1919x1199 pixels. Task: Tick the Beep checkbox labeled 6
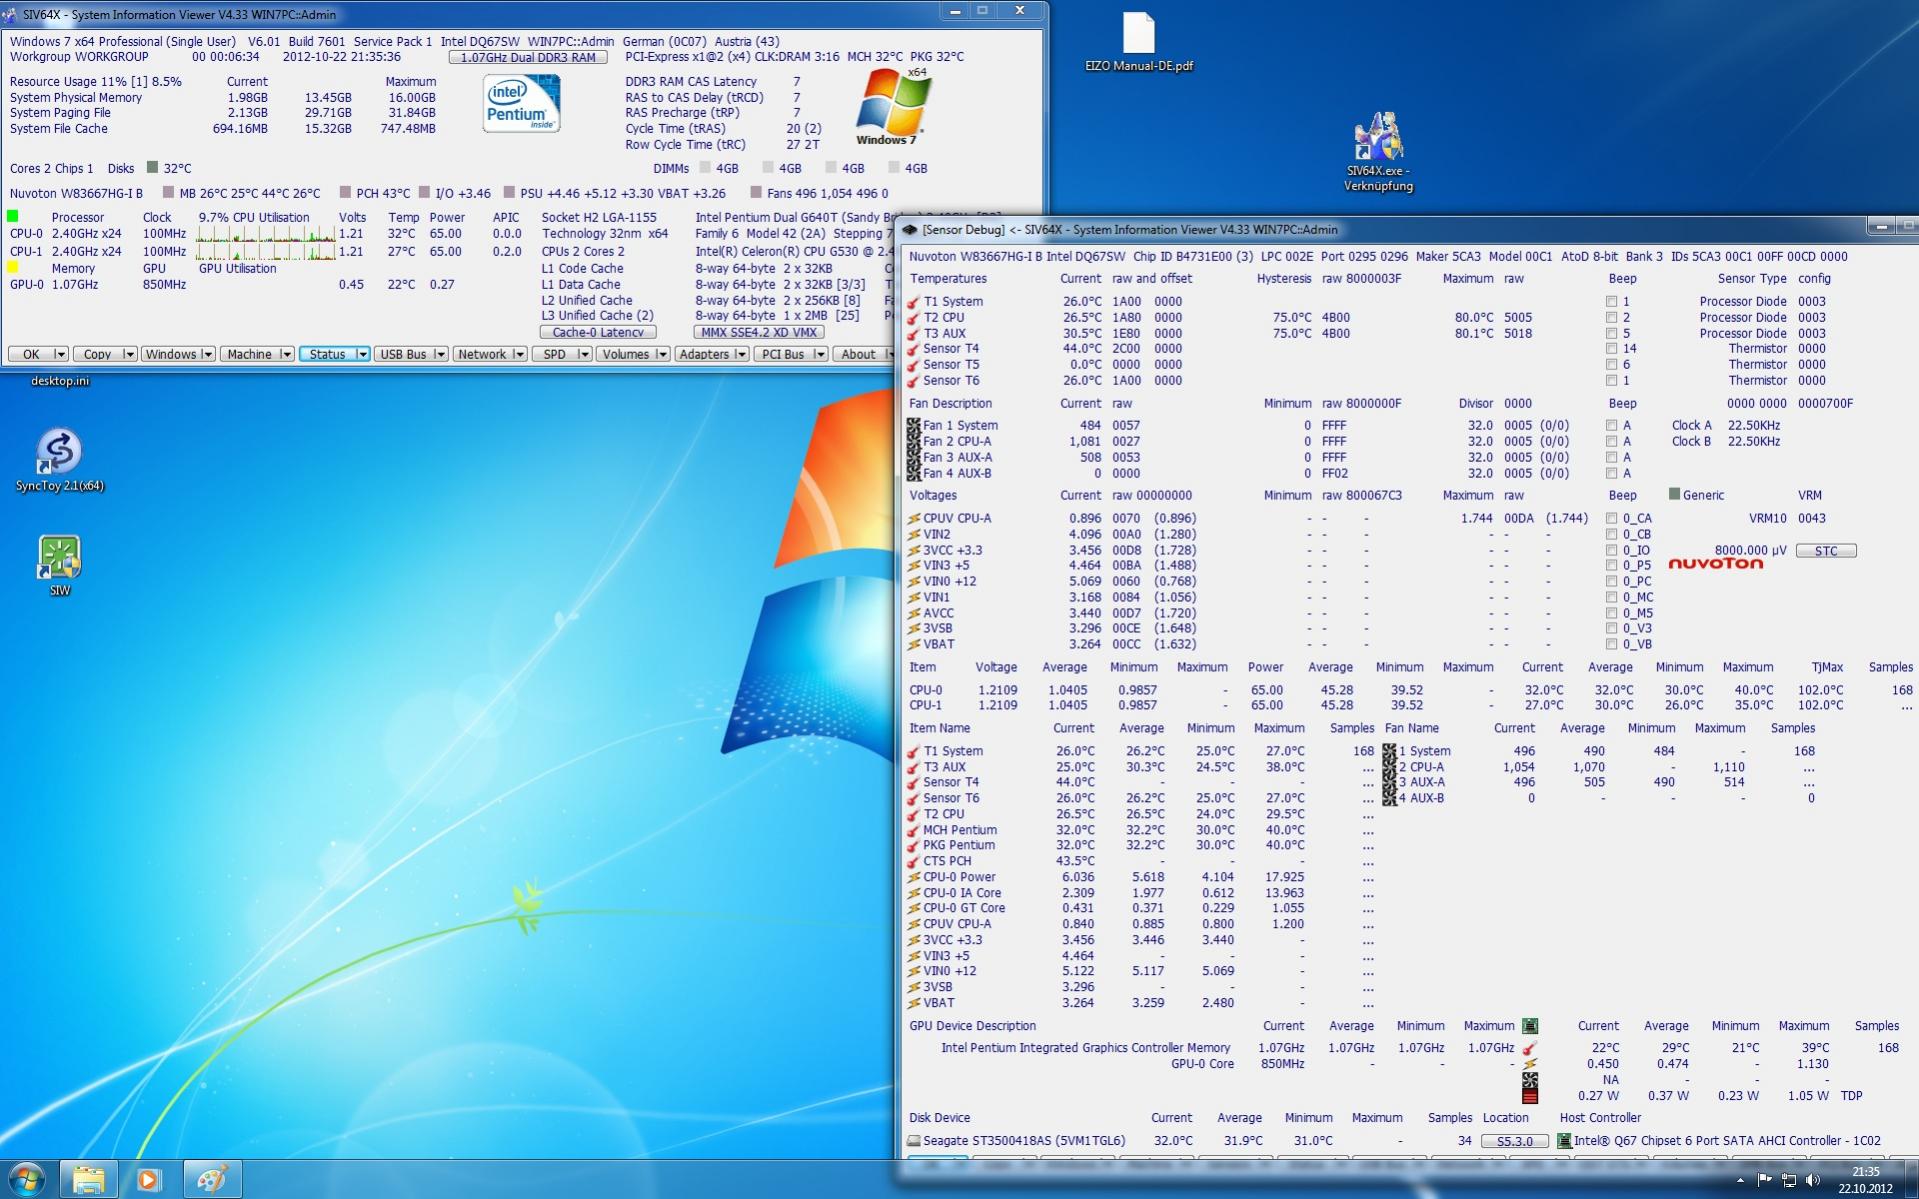(1611, 365)
